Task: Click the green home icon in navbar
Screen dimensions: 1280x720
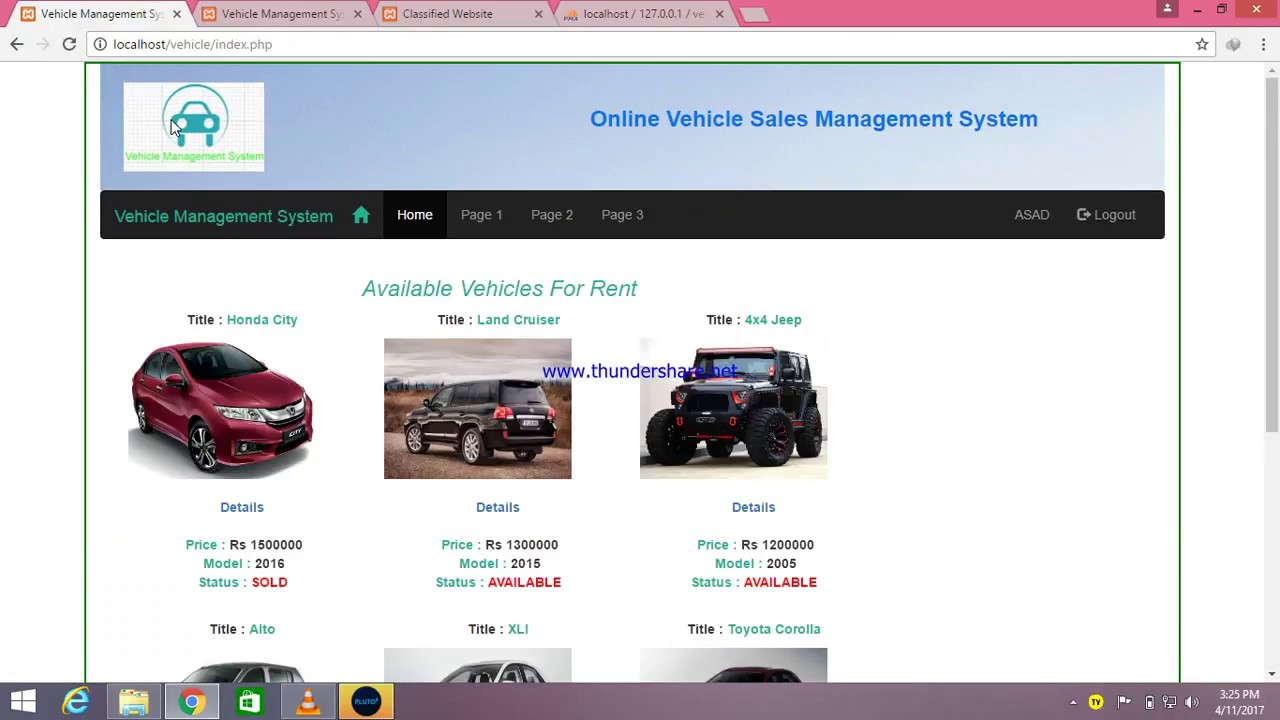Action: (x=361, y=215)
